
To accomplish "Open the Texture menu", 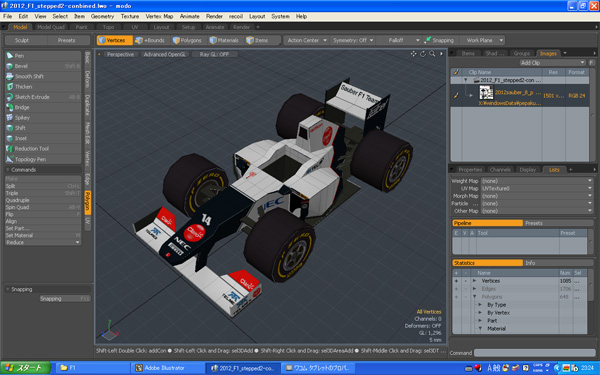I will tap(130, 16).
